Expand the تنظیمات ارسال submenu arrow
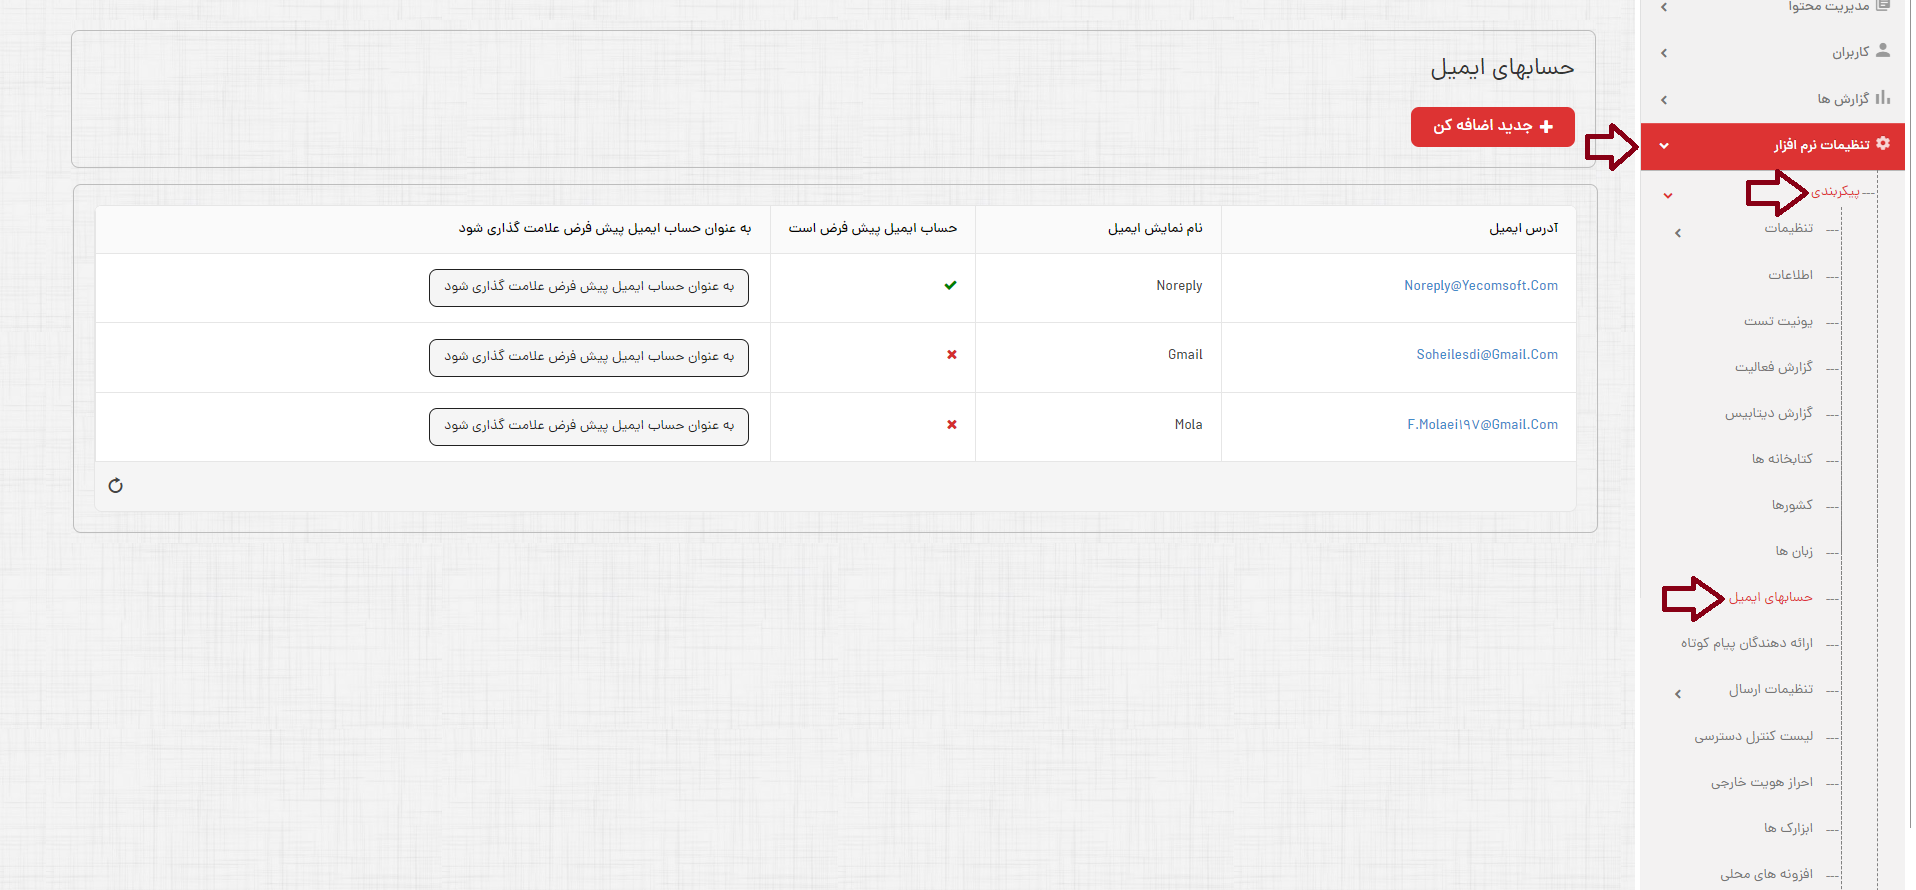The image size is (1916, 890). coord(1678,694)
